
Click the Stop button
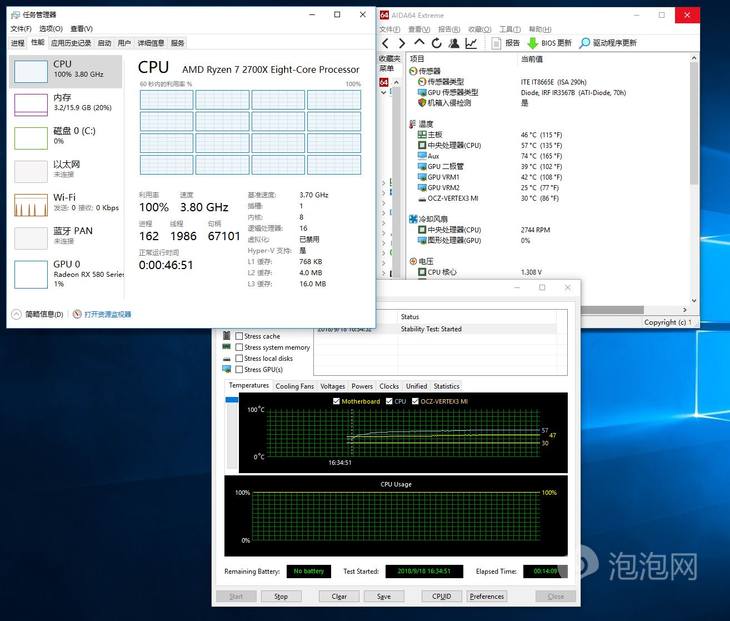281,596
